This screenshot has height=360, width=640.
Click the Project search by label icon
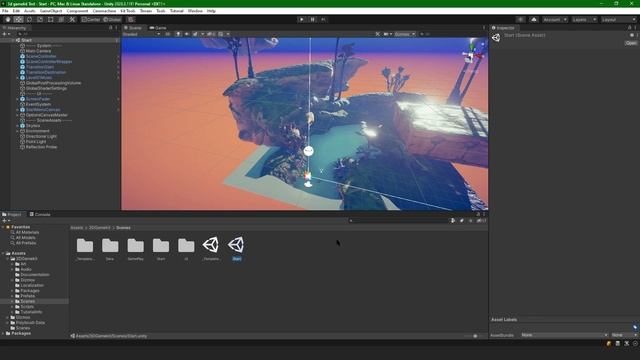pos(462,221)
